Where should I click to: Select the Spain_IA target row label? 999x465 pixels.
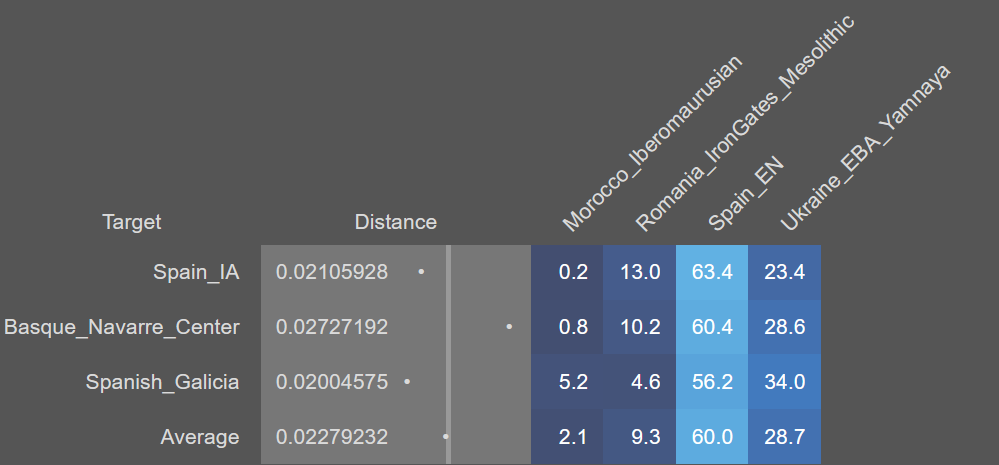click(196, 273)
